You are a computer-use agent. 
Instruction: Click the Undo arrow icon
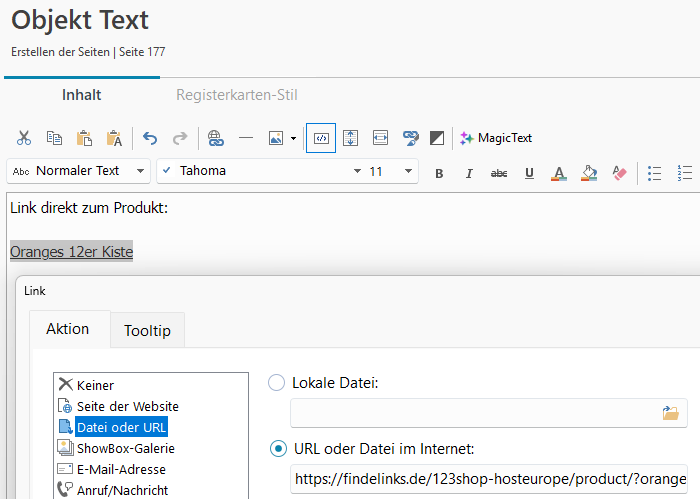150,138
